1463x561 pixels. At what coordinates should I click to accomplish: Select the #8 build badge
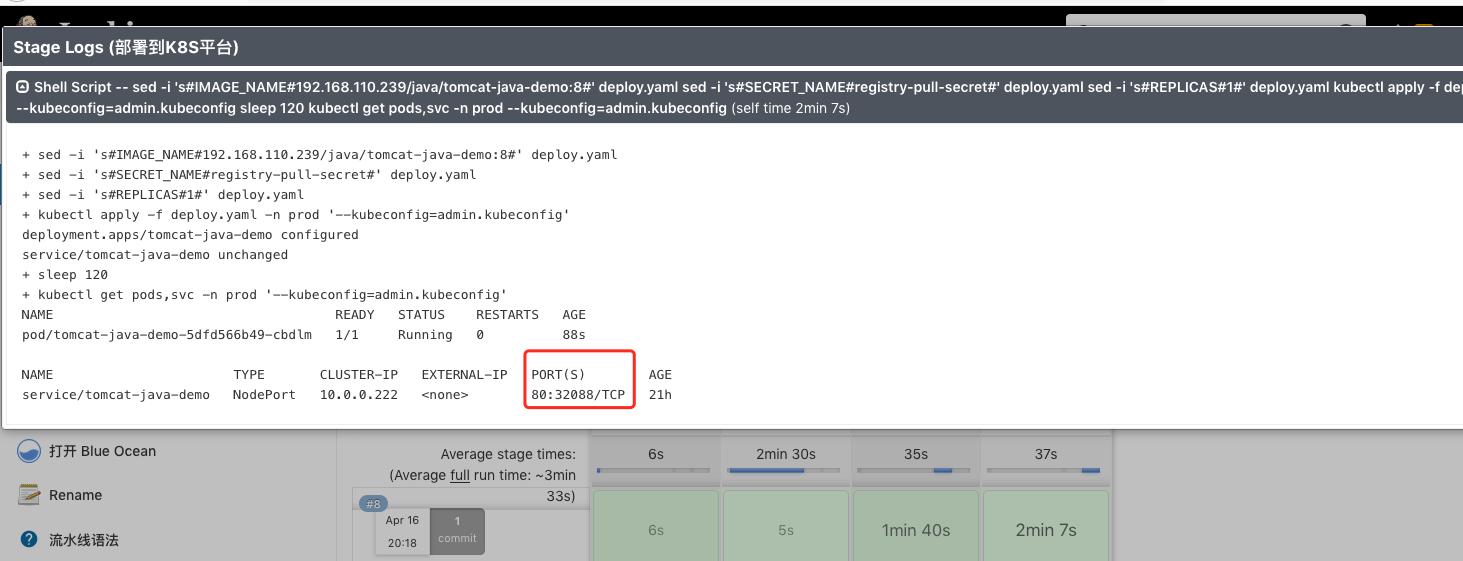[373, 504]
